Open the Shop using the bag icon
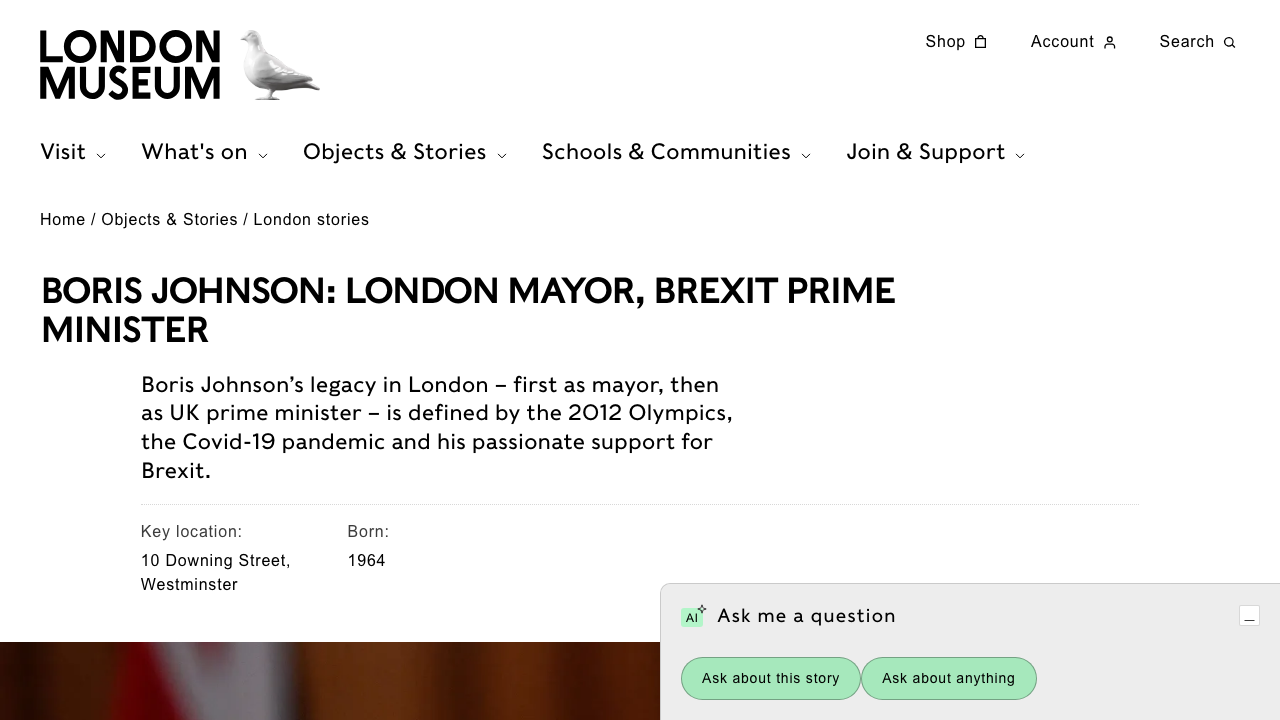 tap(981, 42)
